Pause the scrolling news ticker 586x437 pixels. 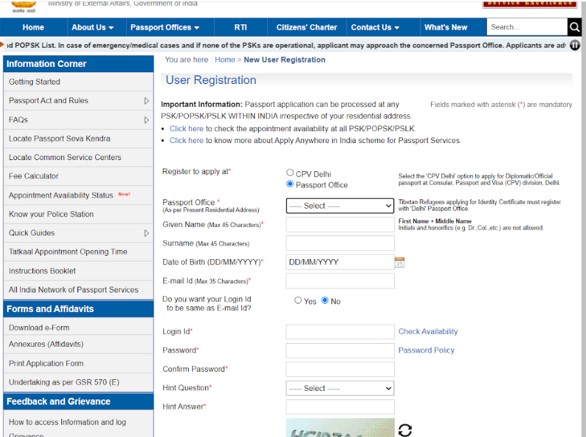coord(575,46)
